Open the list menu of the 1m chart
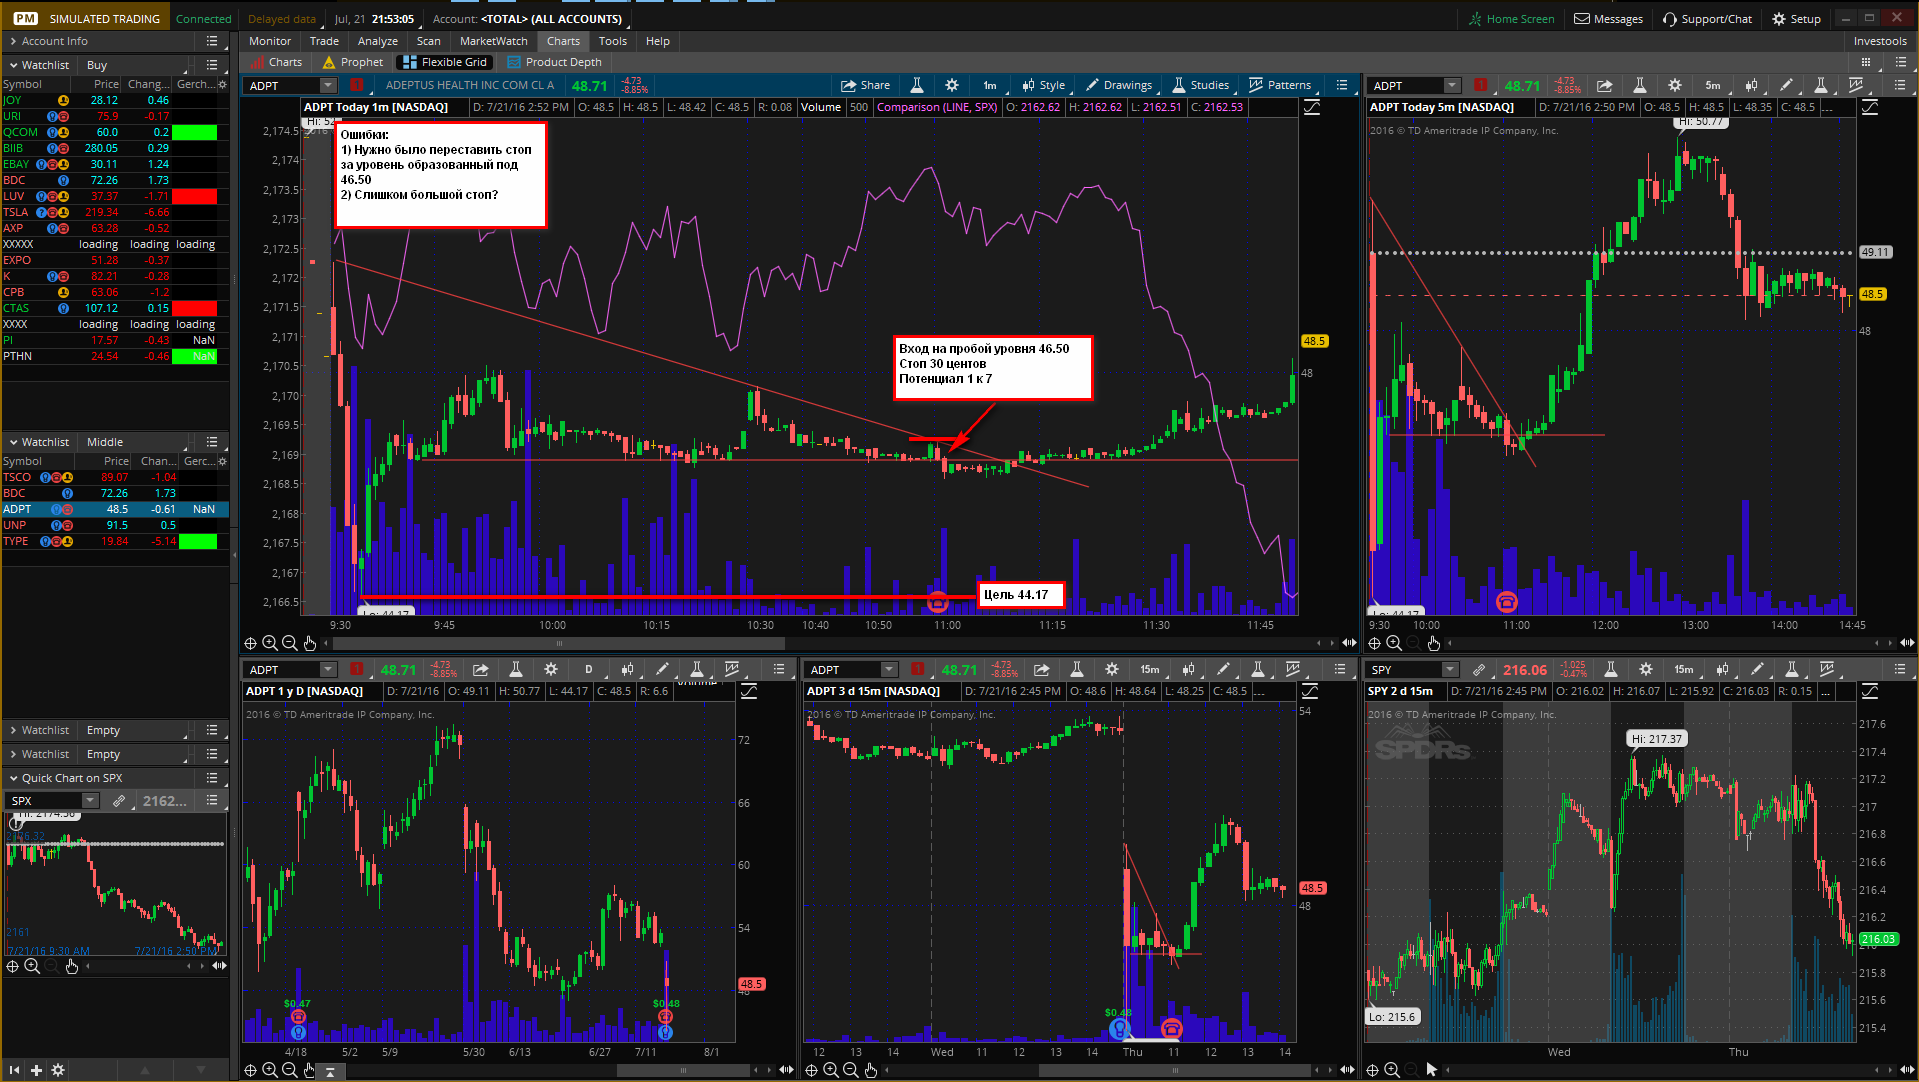The image size is (1919, 1082). pyautogui.click(x=1342, y=85)
